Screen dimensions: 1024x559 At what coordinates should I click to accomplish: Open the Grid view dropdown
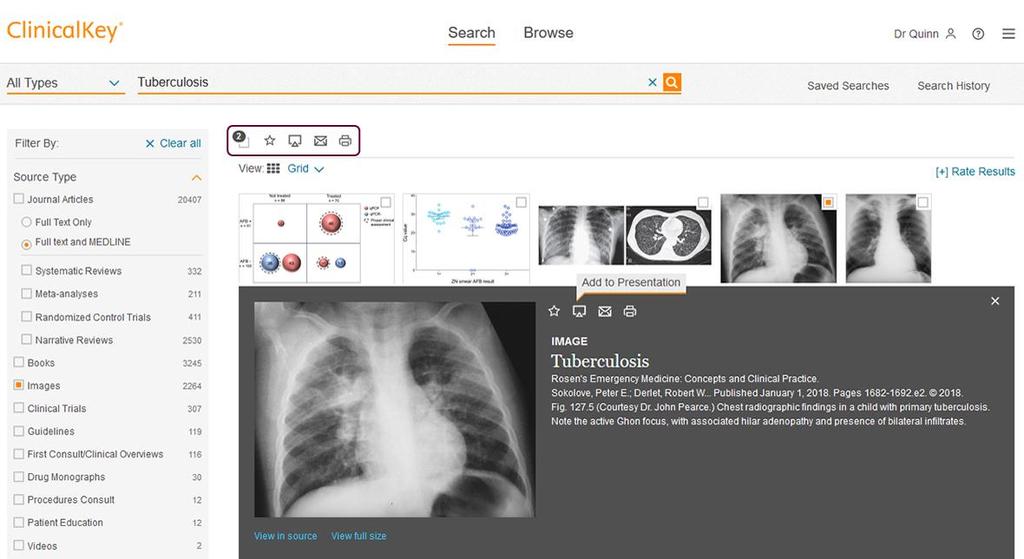coord(305,168)
